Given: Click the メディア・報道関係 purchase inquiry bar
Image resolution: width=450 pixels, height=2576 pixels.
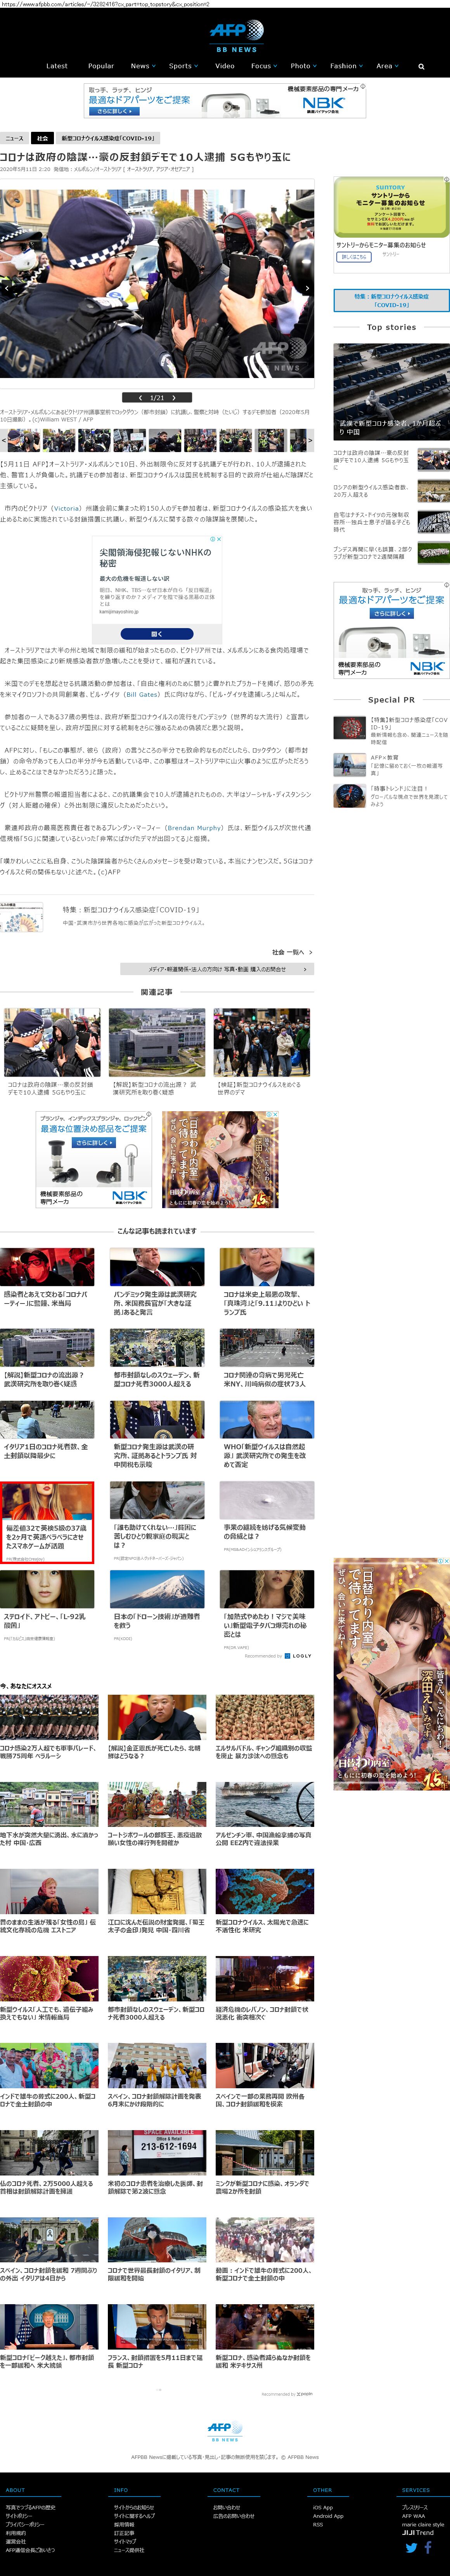Looking at the screenshot, I should 217,969.
